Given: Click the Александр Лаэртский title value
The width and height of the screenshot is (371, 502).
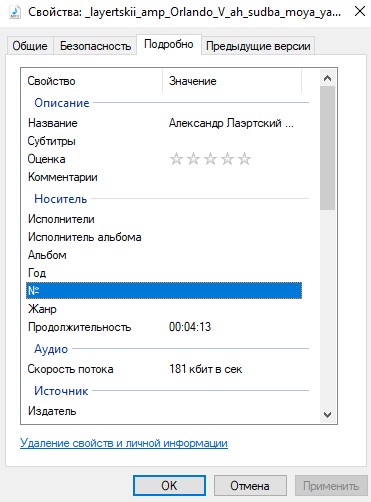Looking at the screenshot, I should (231, 123).
